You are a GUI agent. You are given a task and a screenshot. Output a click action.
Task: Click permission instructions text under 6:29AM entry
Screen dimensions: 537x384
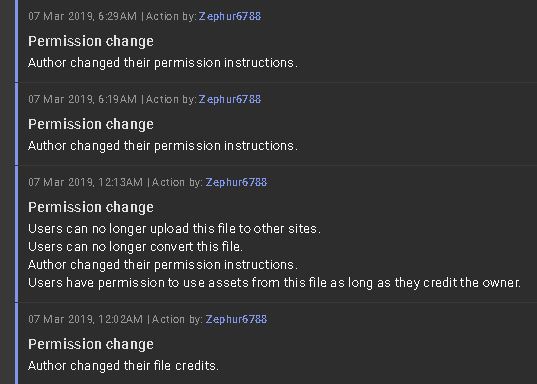[163, 63]
